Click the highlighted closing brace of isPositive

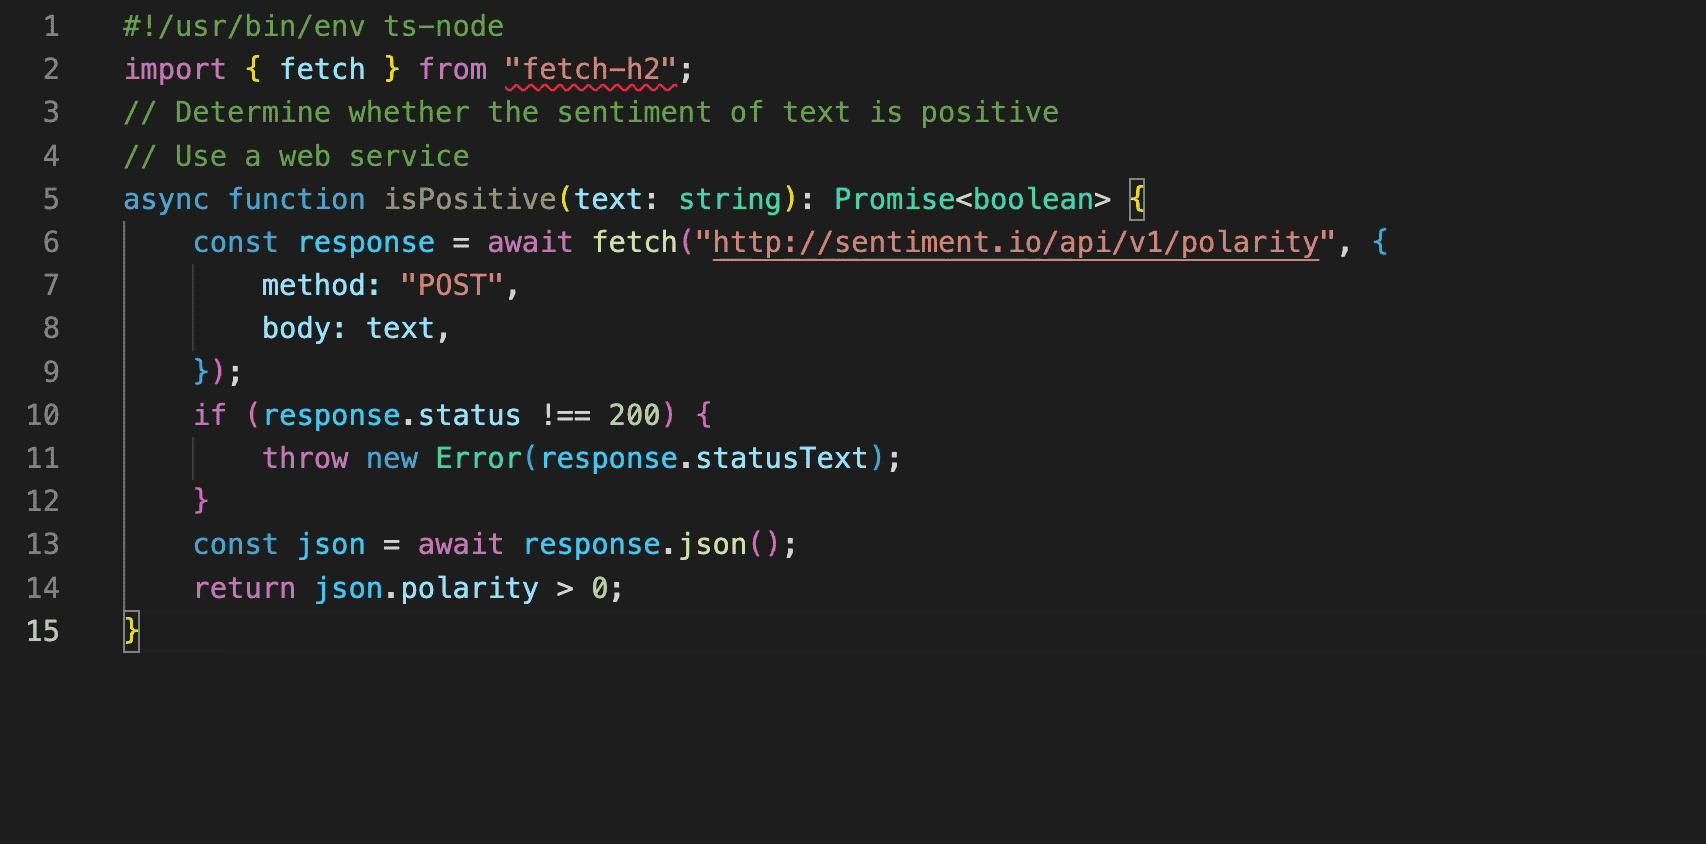coord(131,631)
